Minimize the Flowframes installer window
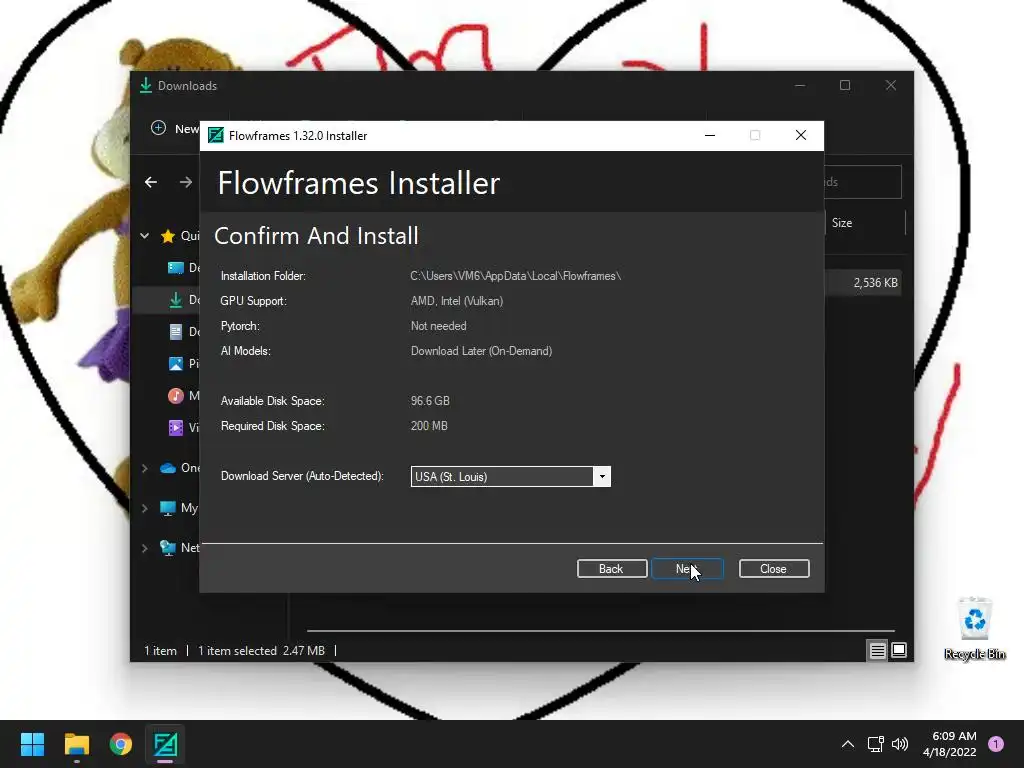 click(x=710, y=135)
